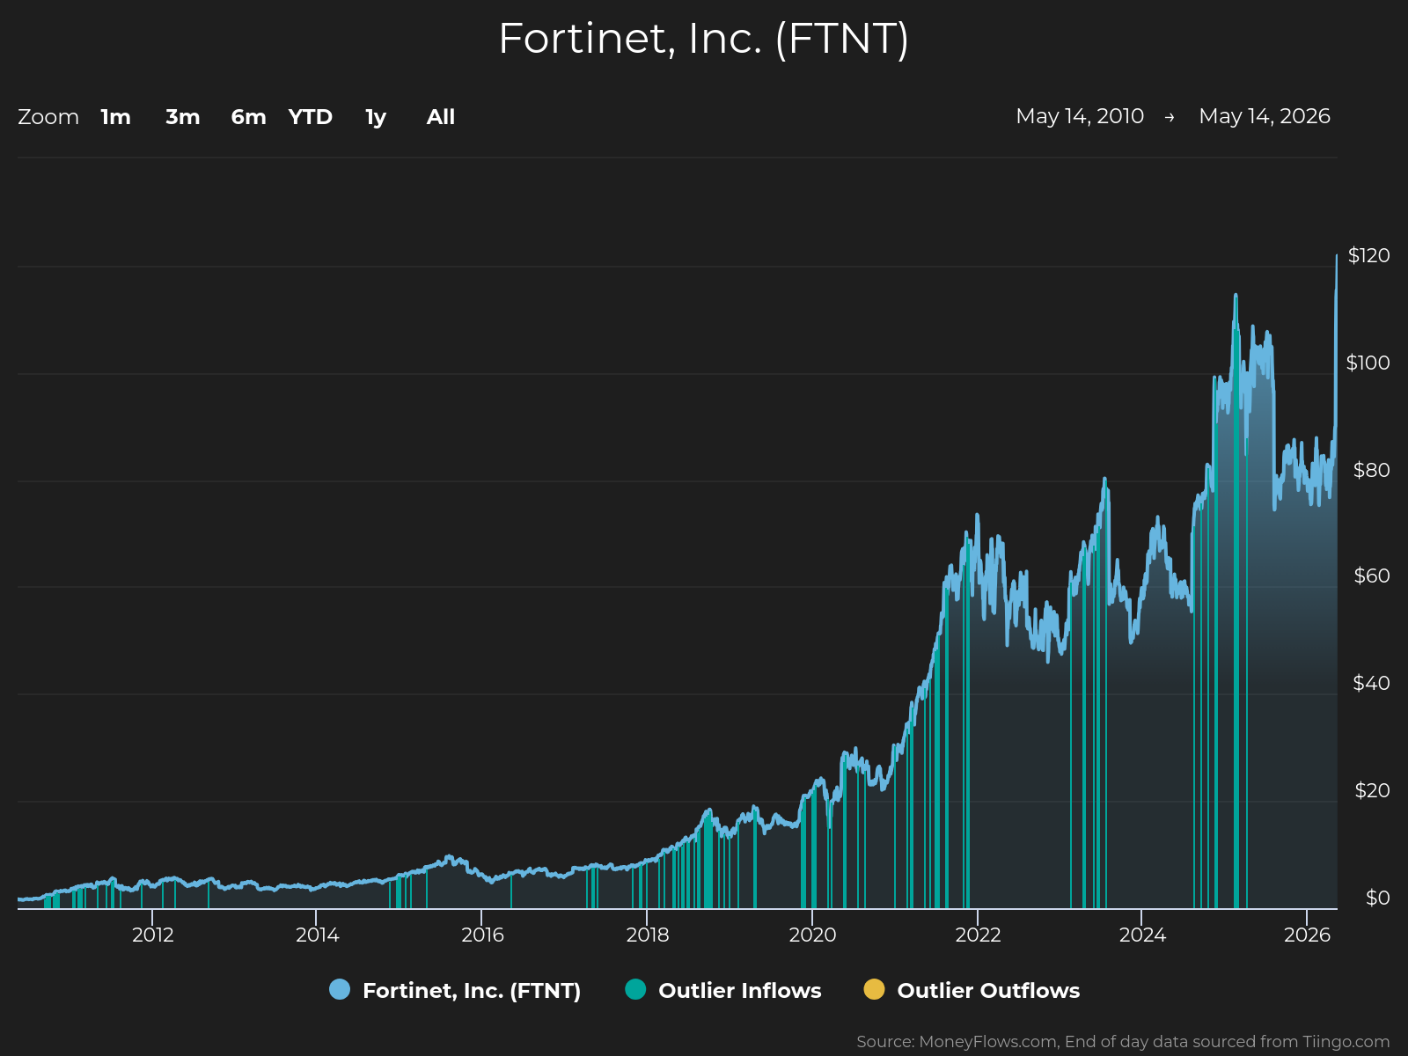Viewport: 1408px width, 1056px height.
Task: Click the $80 y-axis label
Action: click(x=1371, y=470)
